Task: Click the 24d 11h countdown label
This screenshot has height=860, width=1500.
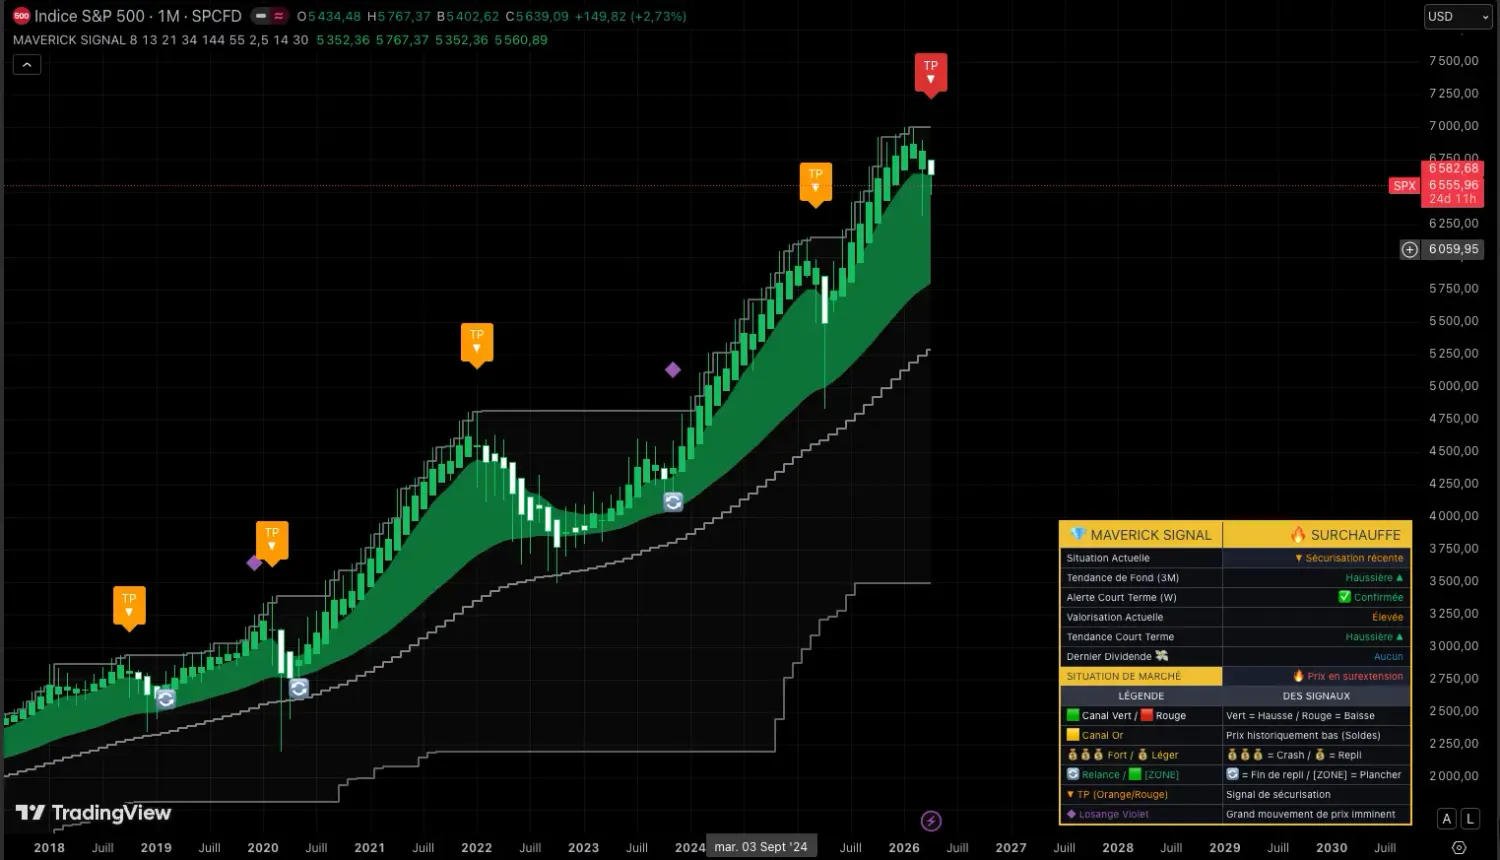Action: 1453,199
